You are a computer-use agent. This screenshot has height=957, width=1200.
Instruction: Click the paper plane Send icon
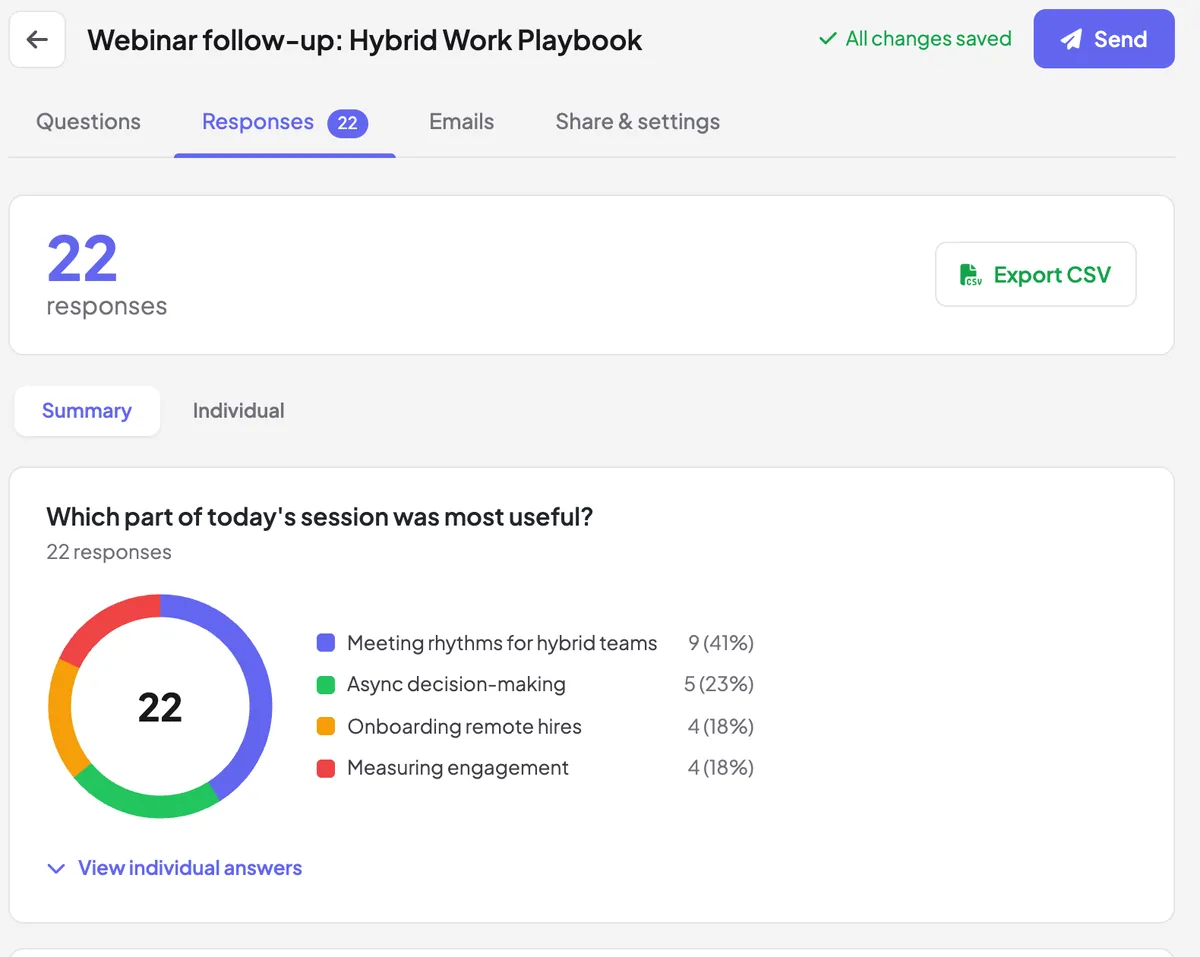point(1071,40)
